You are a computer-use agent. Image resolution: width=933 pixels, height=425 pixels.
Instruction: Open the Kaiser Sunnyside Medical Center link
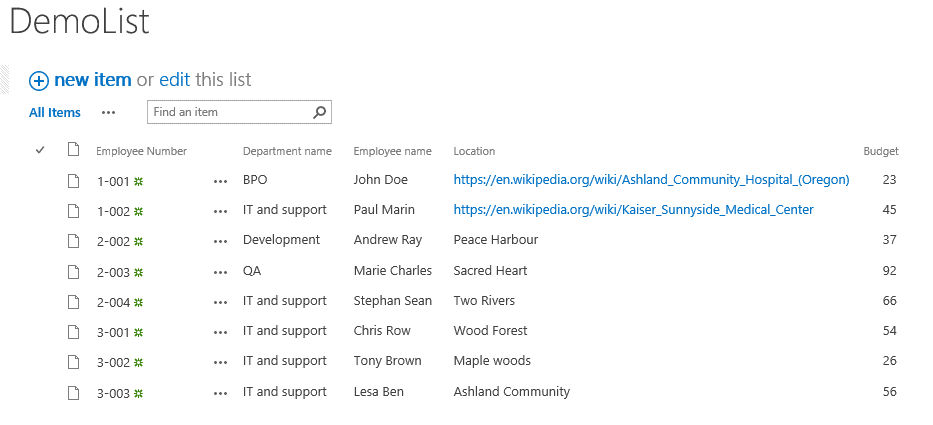click(x=633, y=210)
